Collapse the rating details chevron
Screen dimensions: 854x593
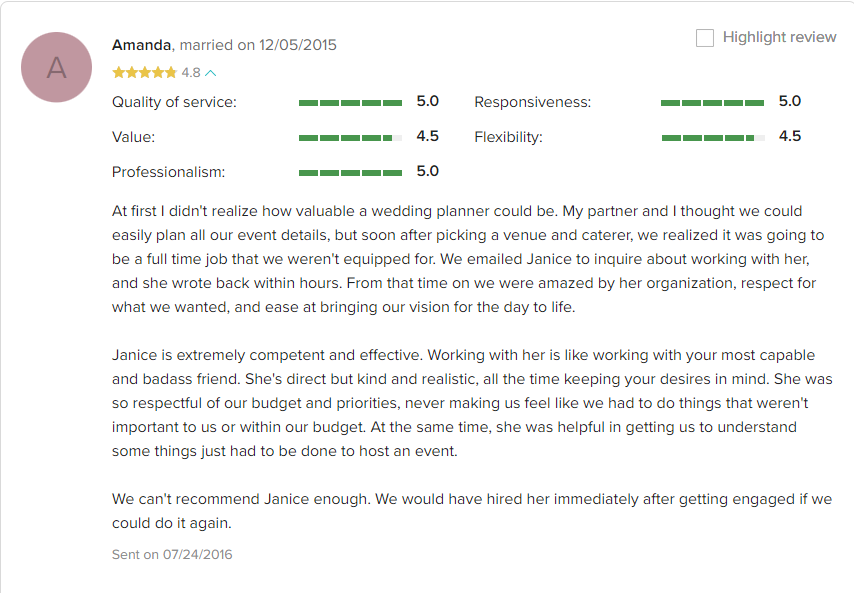point(211,73)
